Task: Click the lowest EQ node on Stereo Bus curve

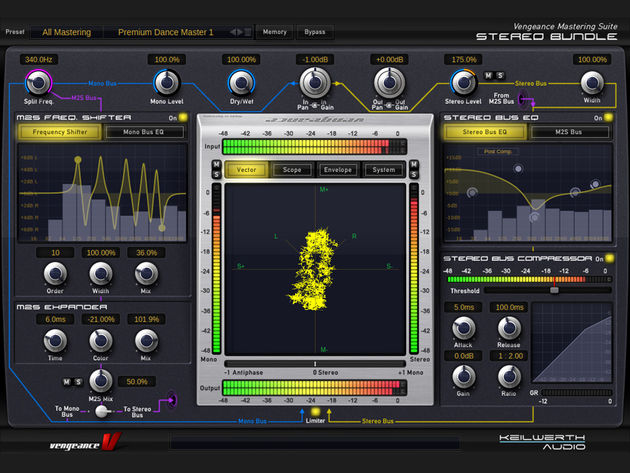Action: [x=534, y=217]
